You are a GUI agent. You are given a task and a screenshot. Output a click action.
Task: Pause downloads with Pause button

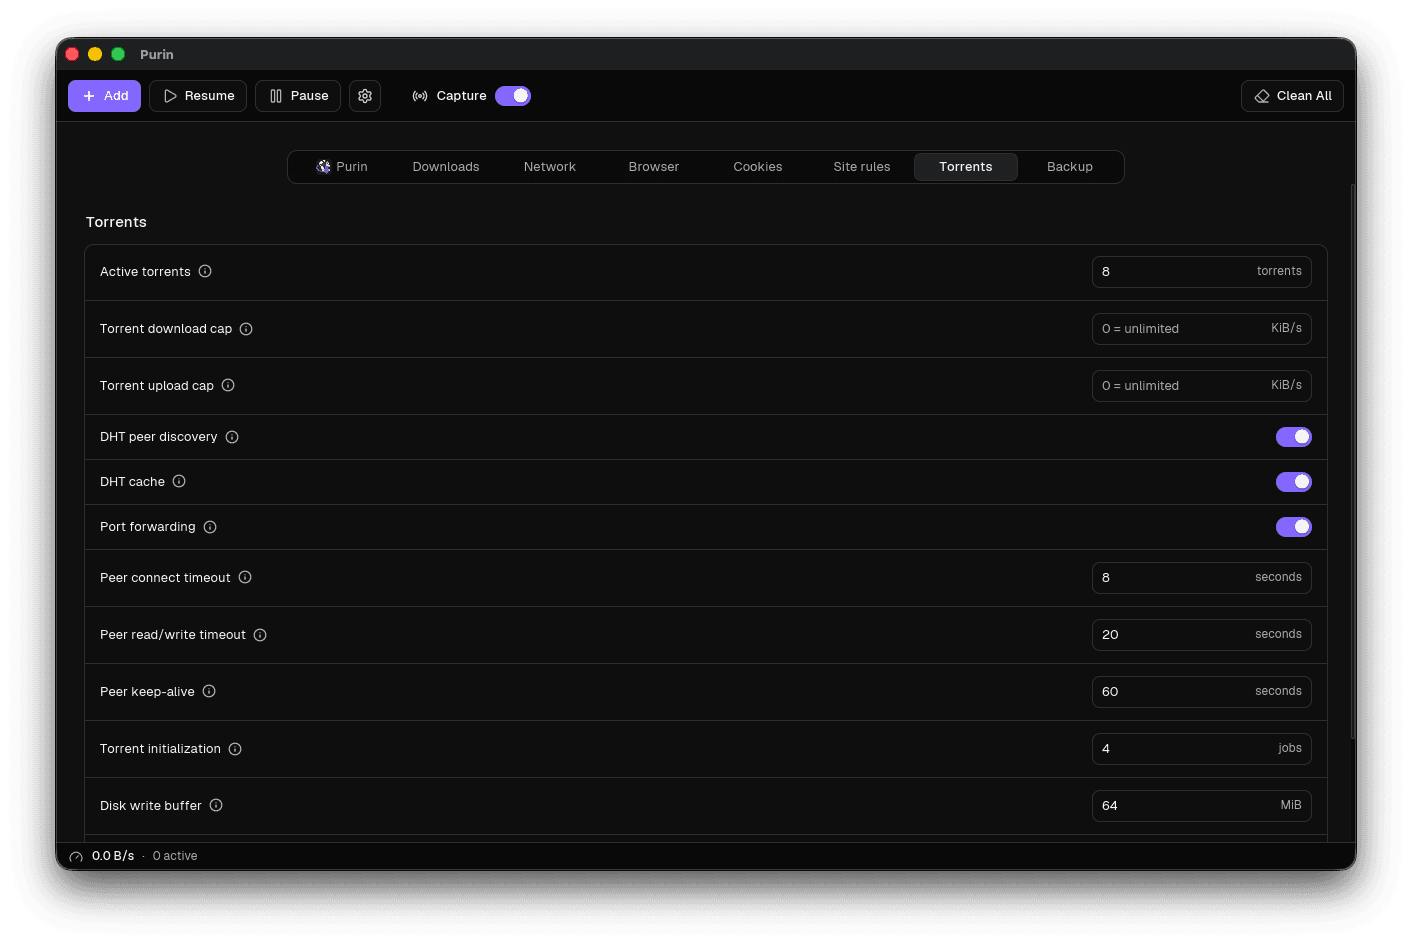click(x=298, y=96)
